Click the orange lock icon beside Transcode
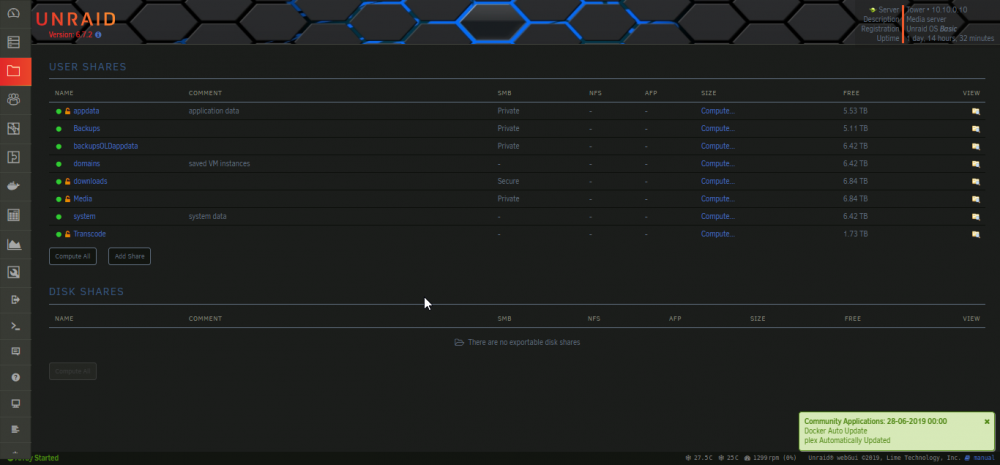 [x=67, y=234]
